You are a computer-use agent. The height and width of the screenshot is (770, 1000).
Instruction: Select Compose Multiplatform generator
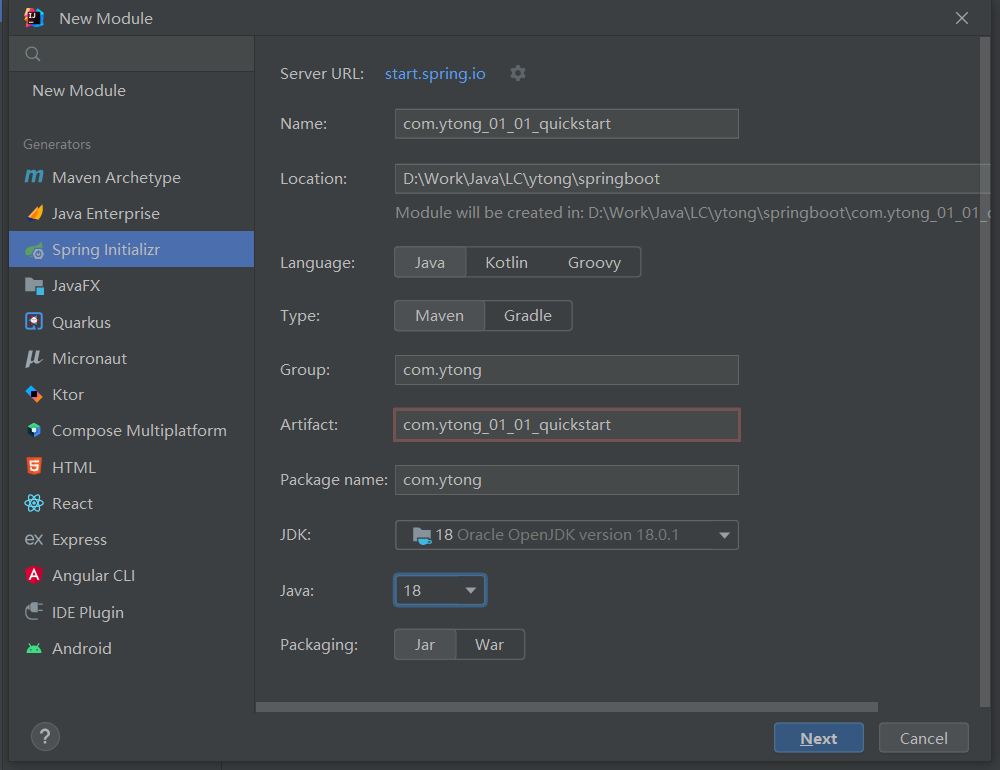click(131, 431)
